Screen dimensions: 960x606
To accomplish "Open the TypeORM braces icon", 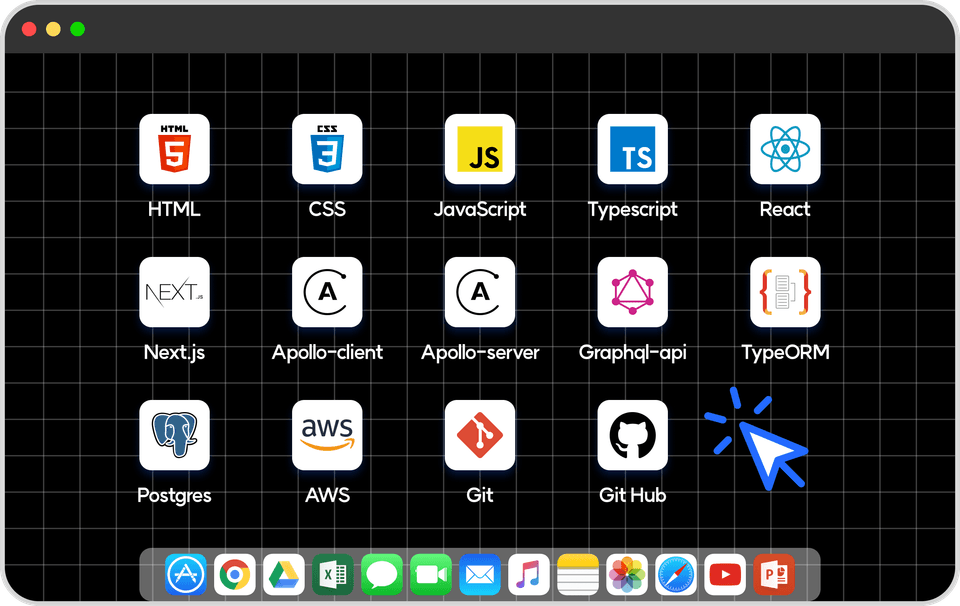I will pos(785,292).
